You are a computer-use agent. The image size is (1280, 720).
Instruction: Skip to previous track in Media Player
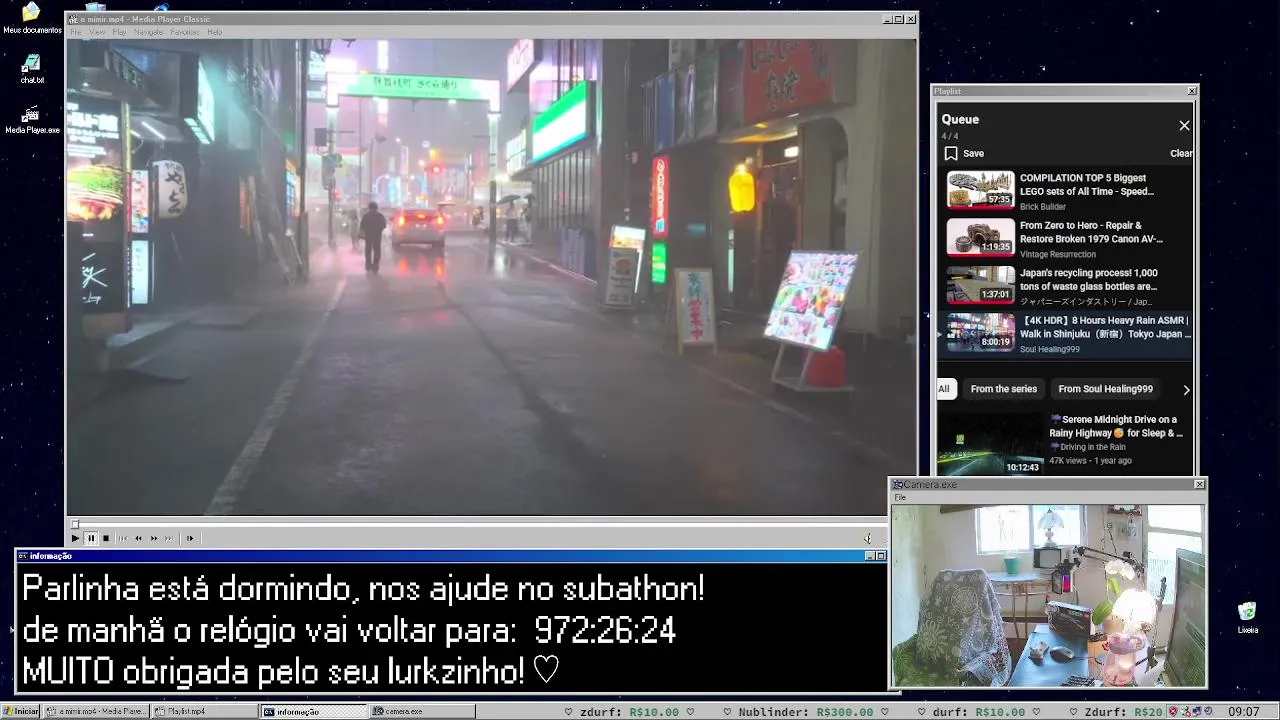tap(123, 538)
